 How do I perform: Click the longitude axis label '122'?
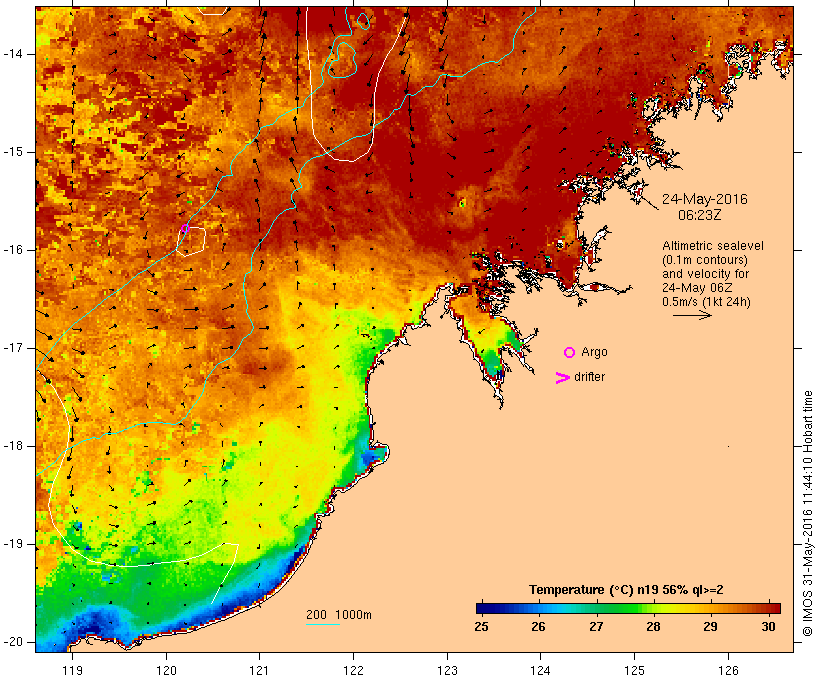[354, 671]
